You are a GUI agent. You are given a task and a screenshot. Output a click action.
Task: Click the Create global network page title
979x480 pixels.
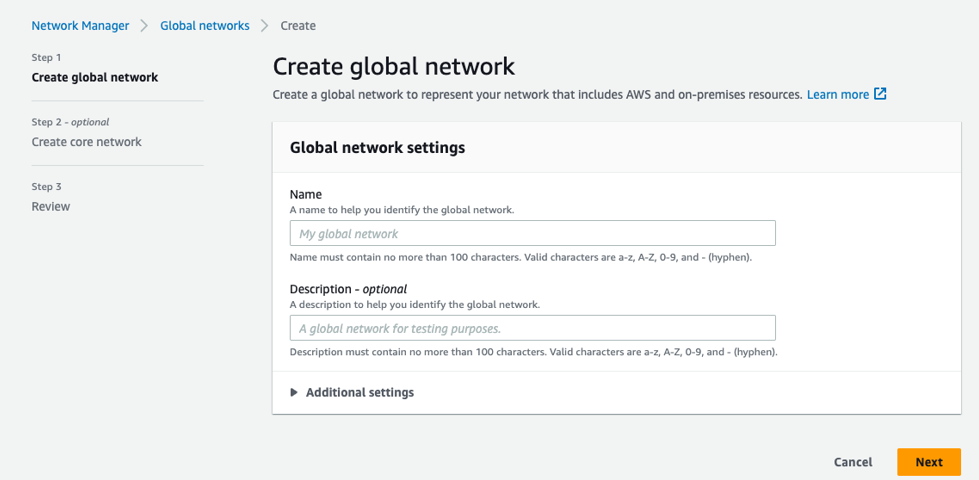[x=394, y=67]
